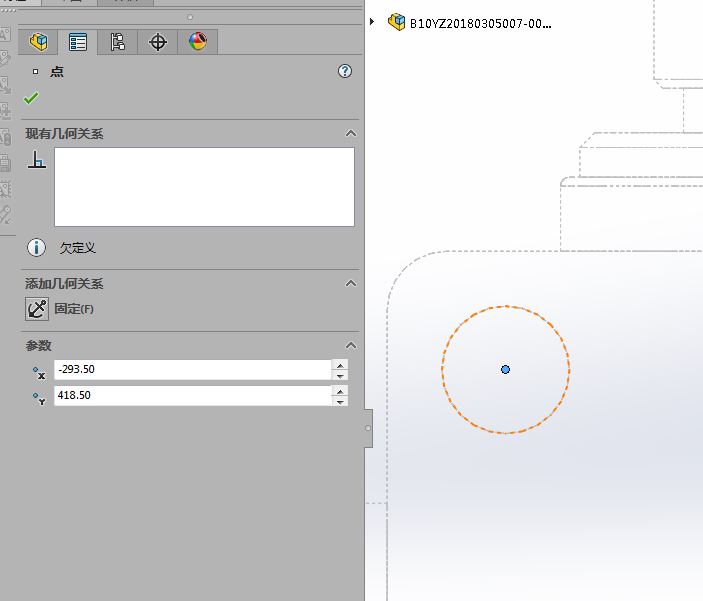703x601 pixels.
Task: Click the Y coordinate field showing 418.50
Action: (x=192, y=396)
